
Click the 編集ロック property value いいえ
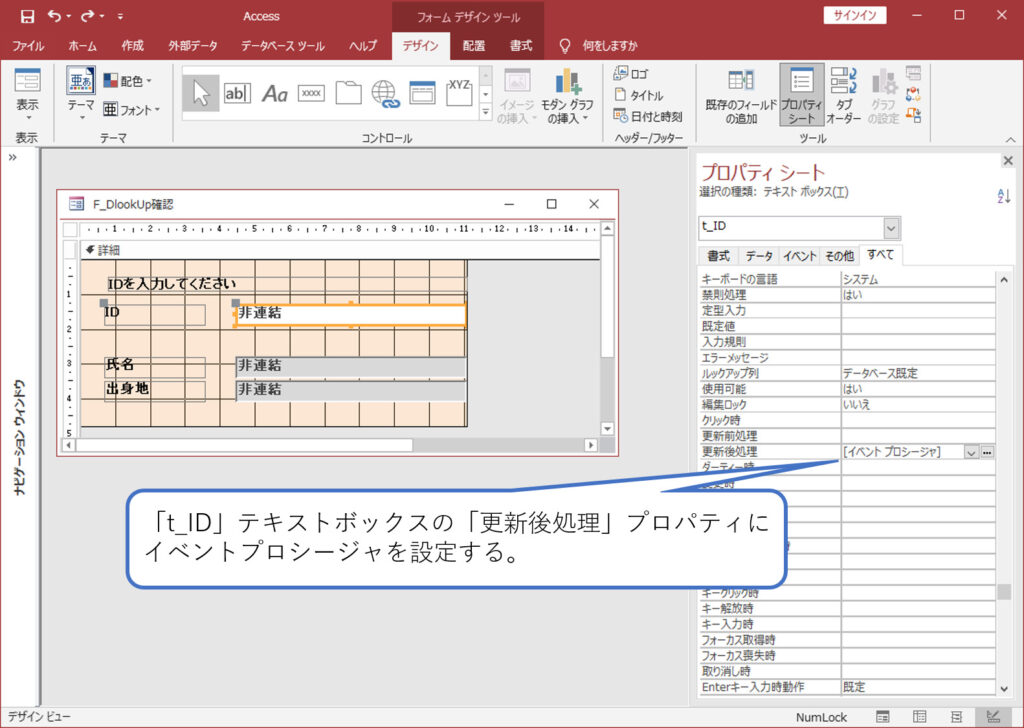[918, 405]
